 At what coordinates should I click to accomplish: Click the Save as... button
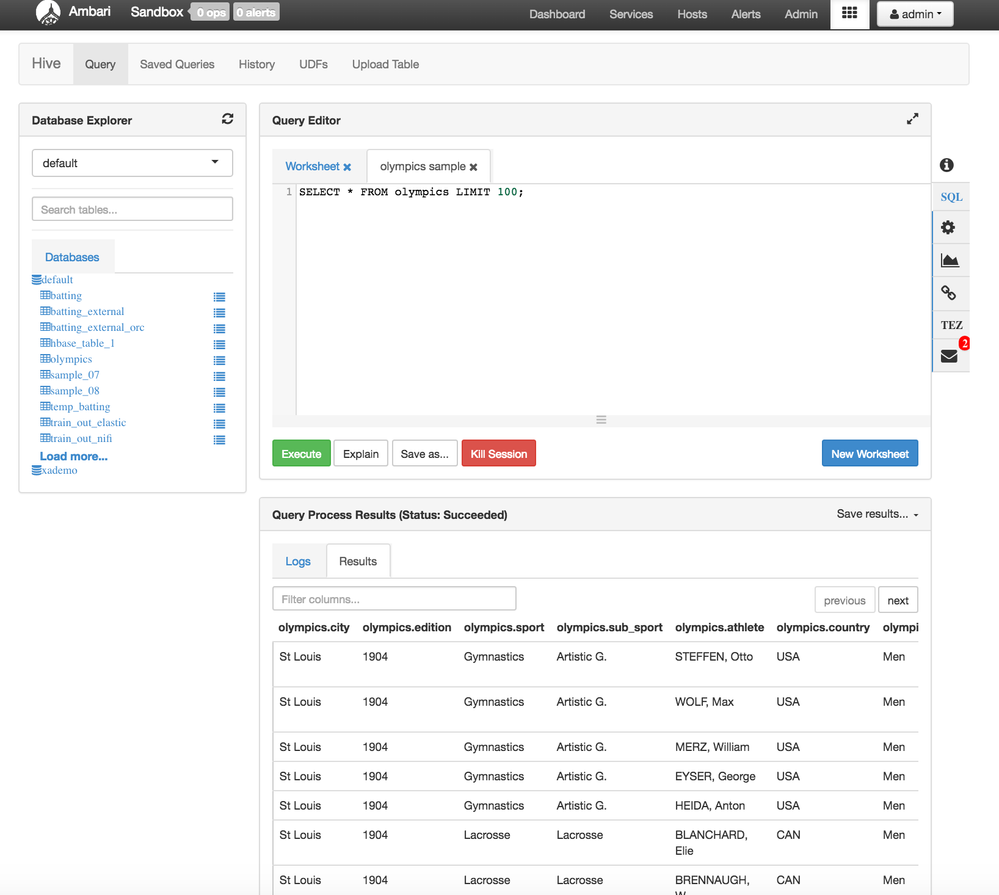[x=424, y=454]
